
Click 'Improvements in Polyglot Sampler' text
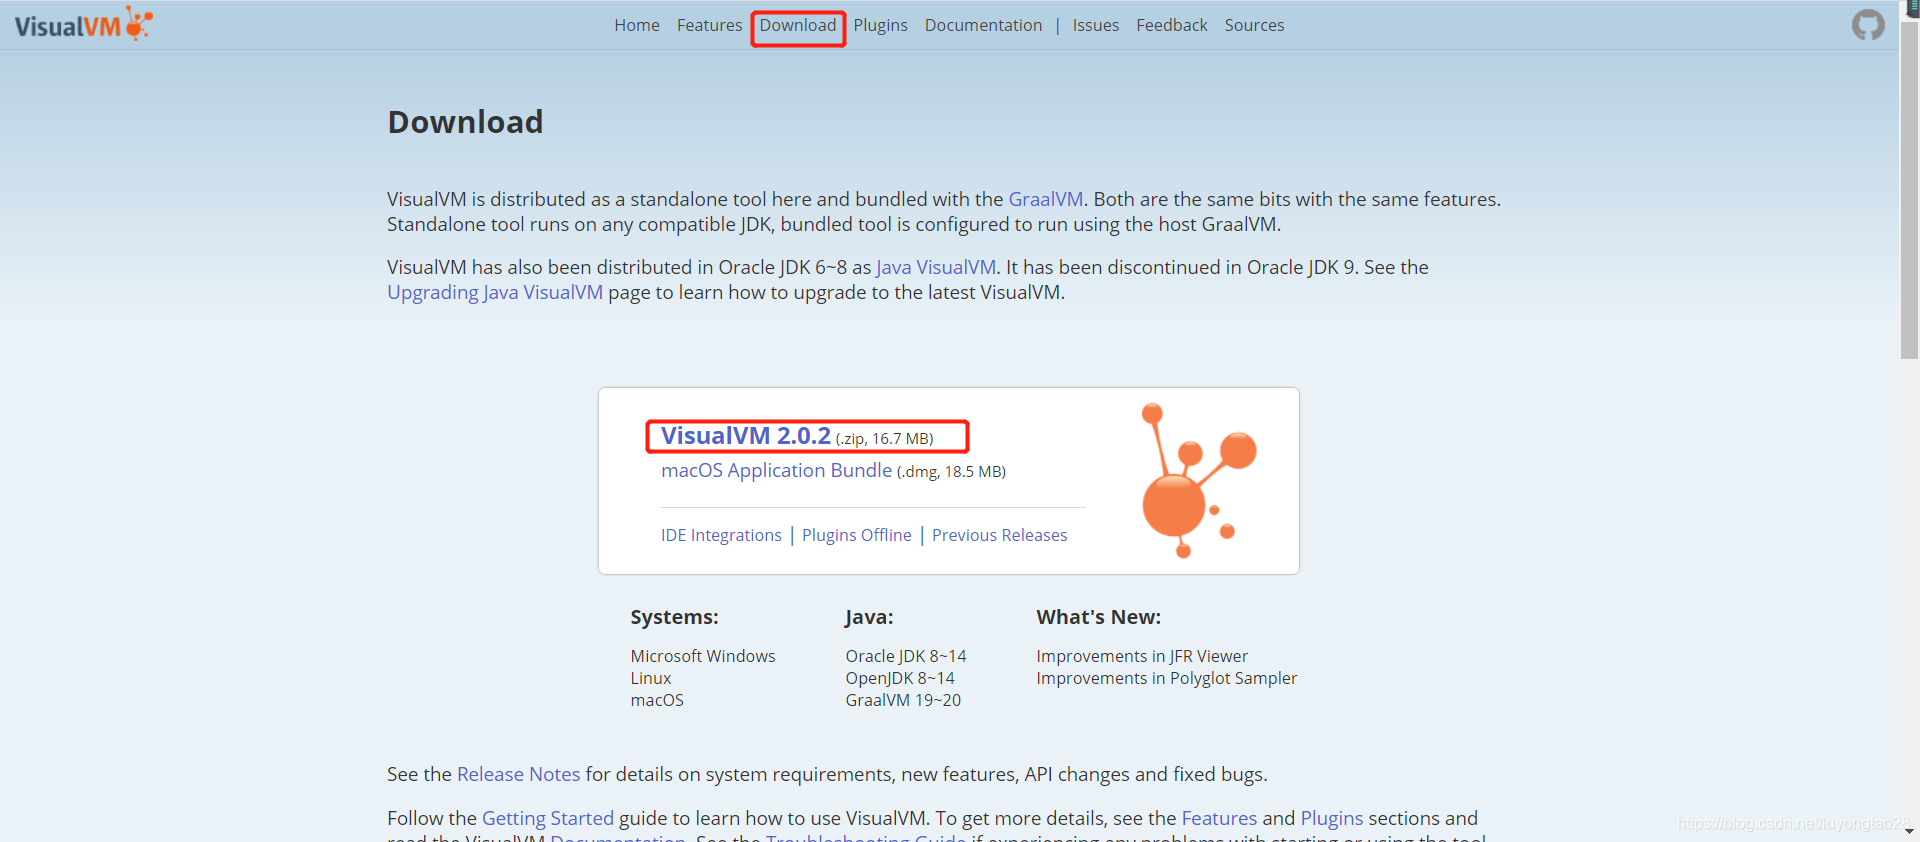pos(1166,678)
